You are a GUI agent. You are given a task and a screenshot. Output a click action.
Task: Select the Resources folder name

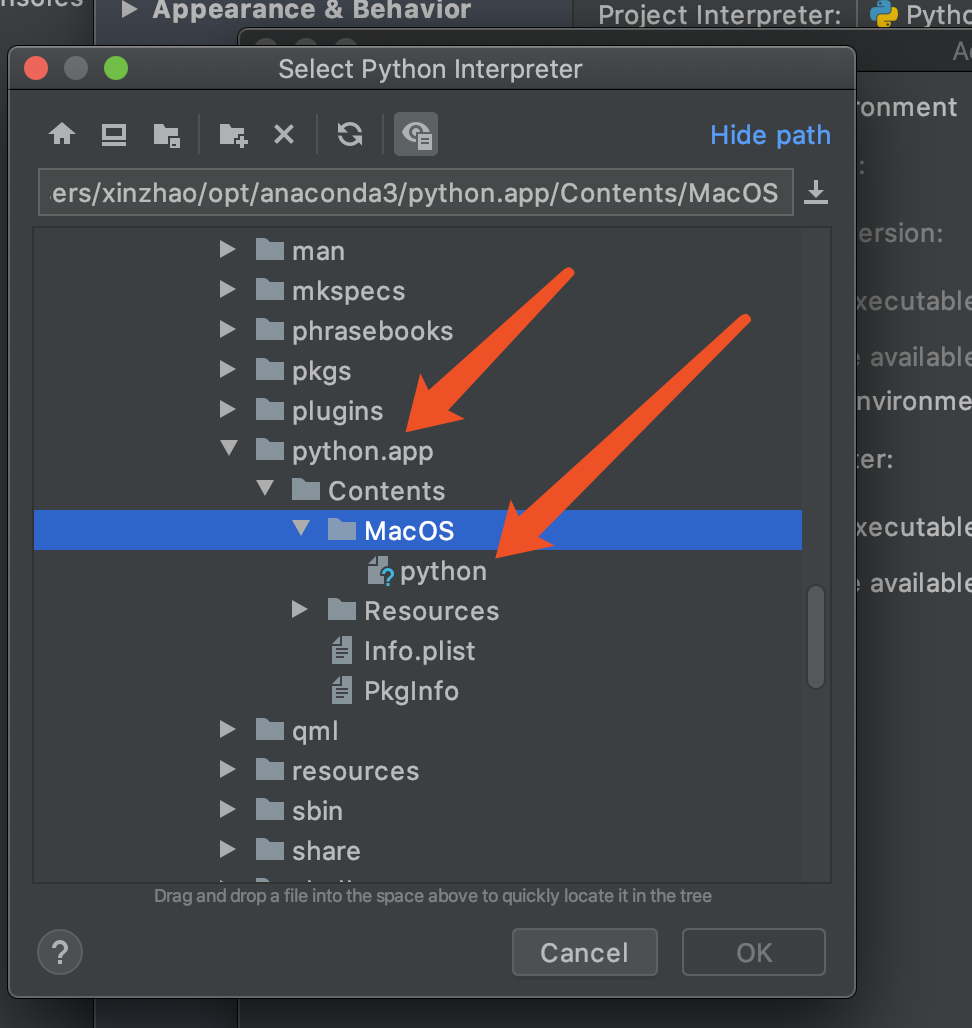432,611
